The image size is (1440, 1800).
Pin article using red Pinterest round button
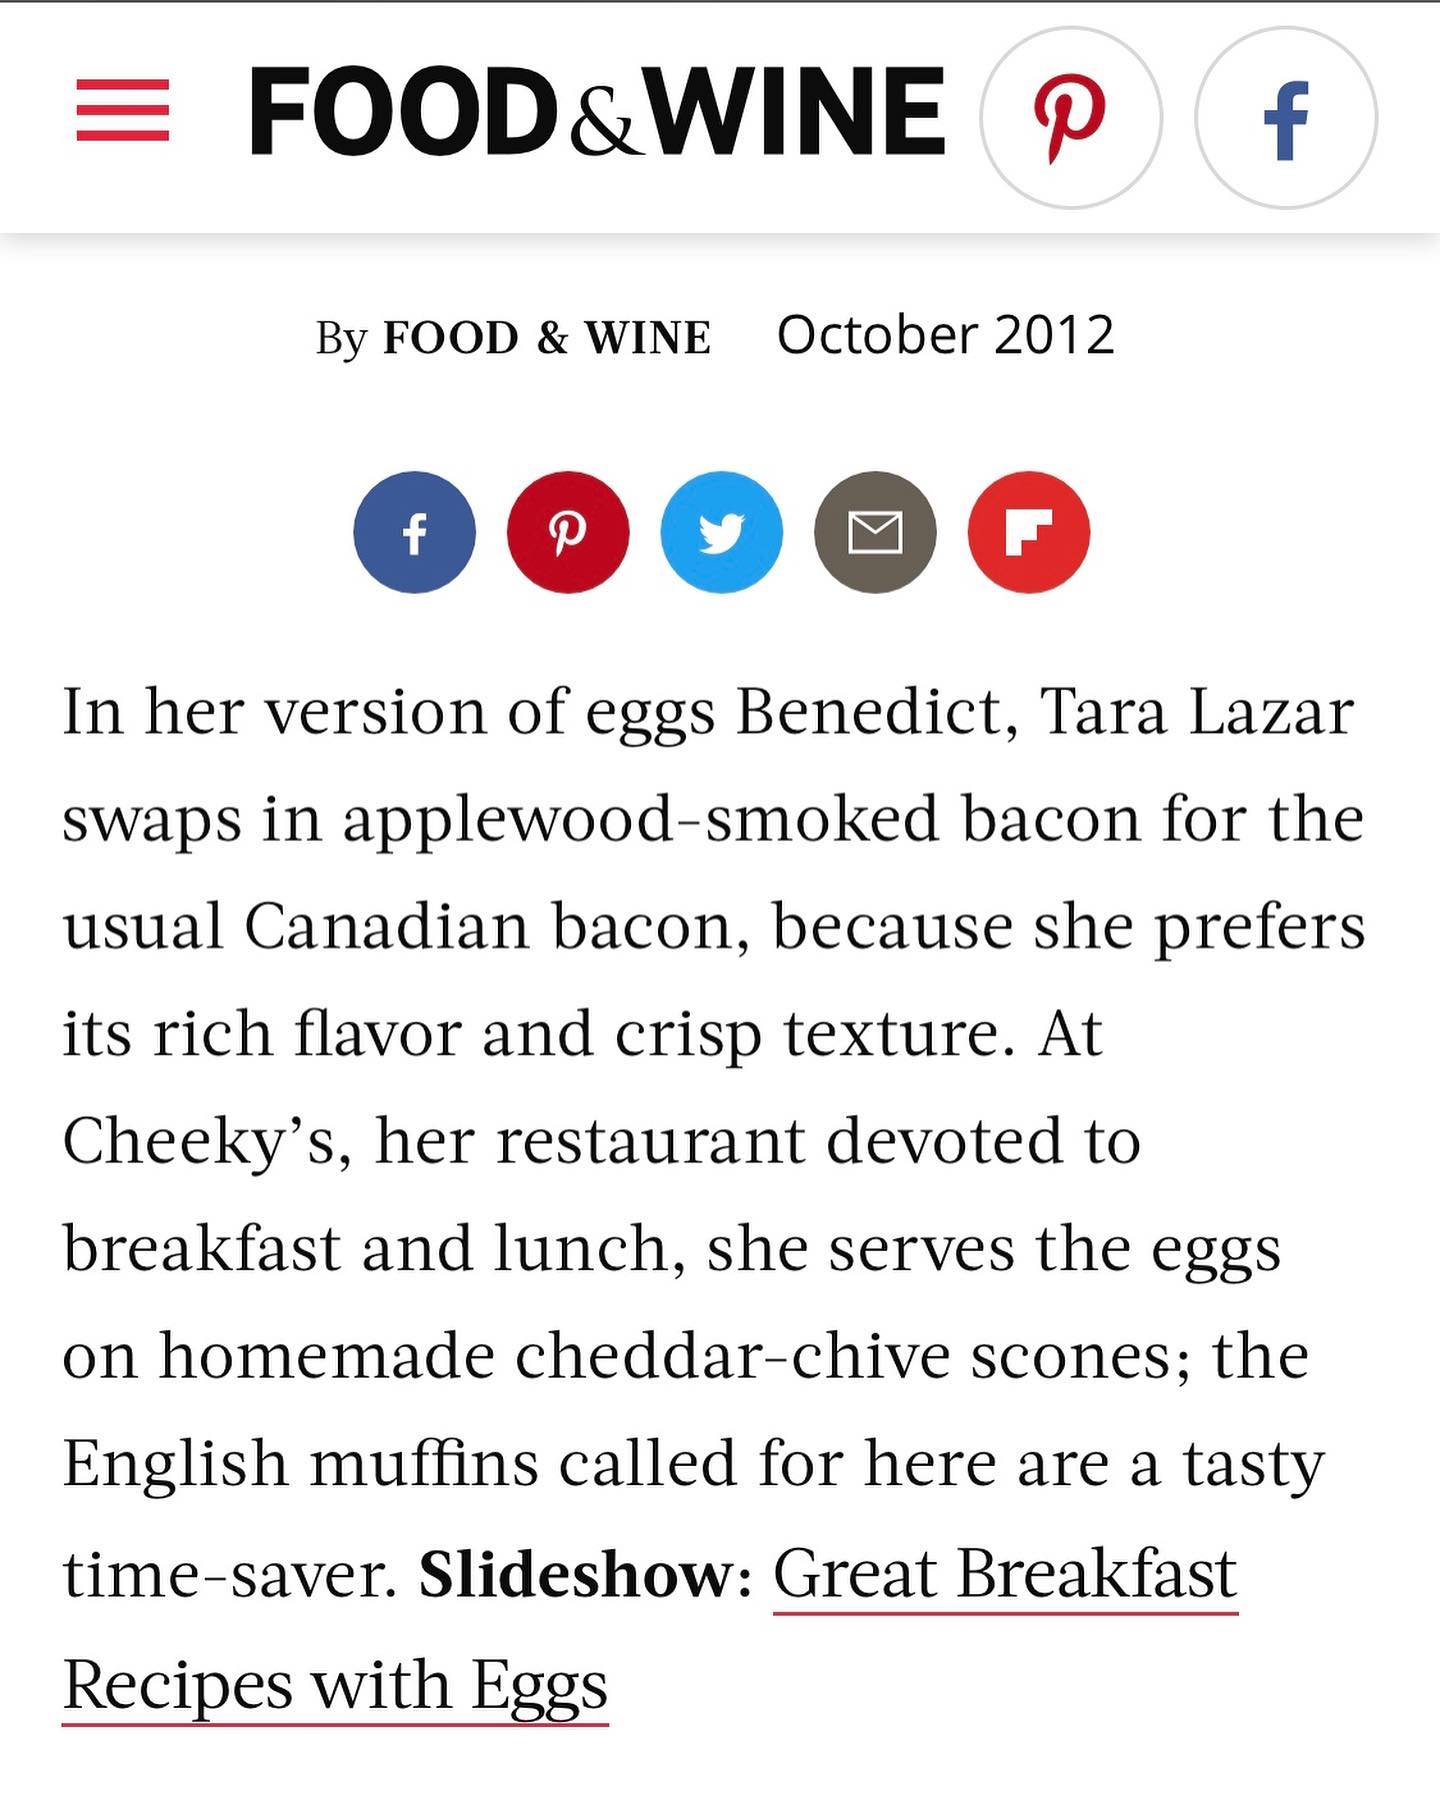(x=568, y=532)
